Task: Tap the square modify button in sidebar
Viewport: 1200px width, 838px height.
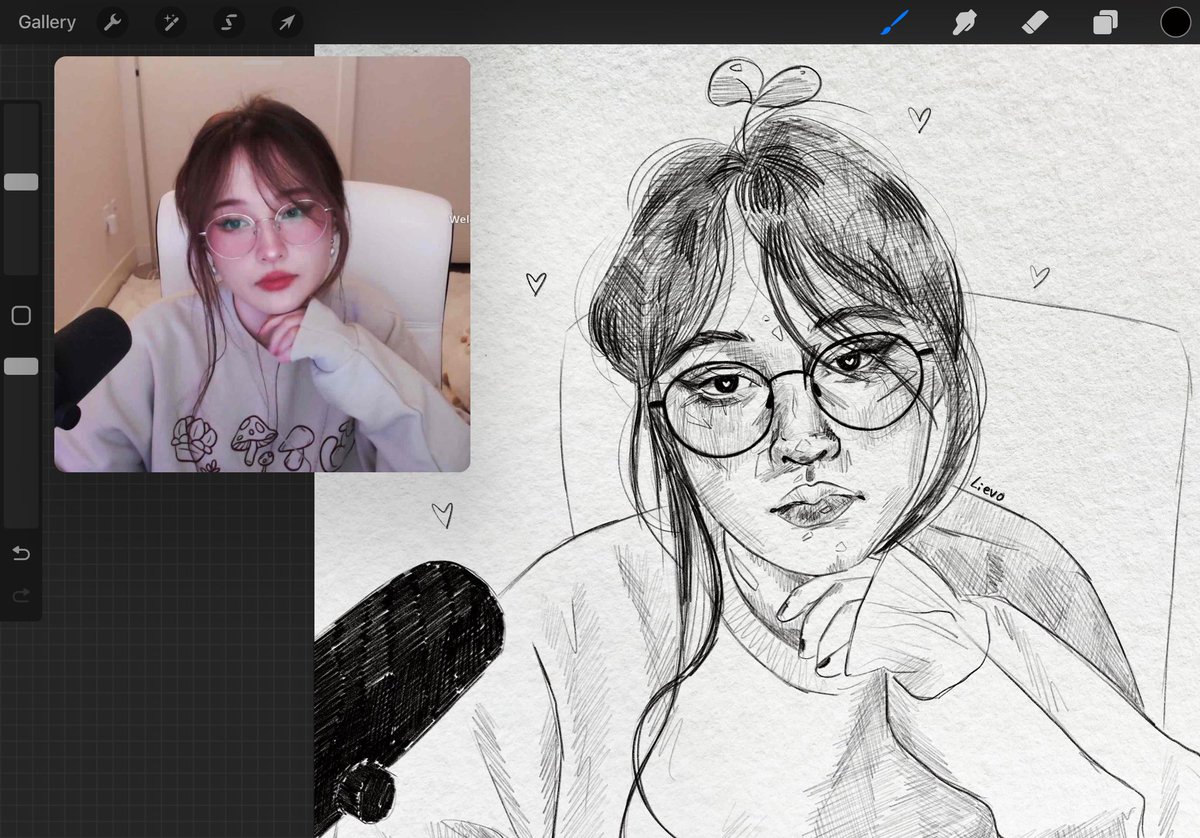Action: tap(21, 316)
